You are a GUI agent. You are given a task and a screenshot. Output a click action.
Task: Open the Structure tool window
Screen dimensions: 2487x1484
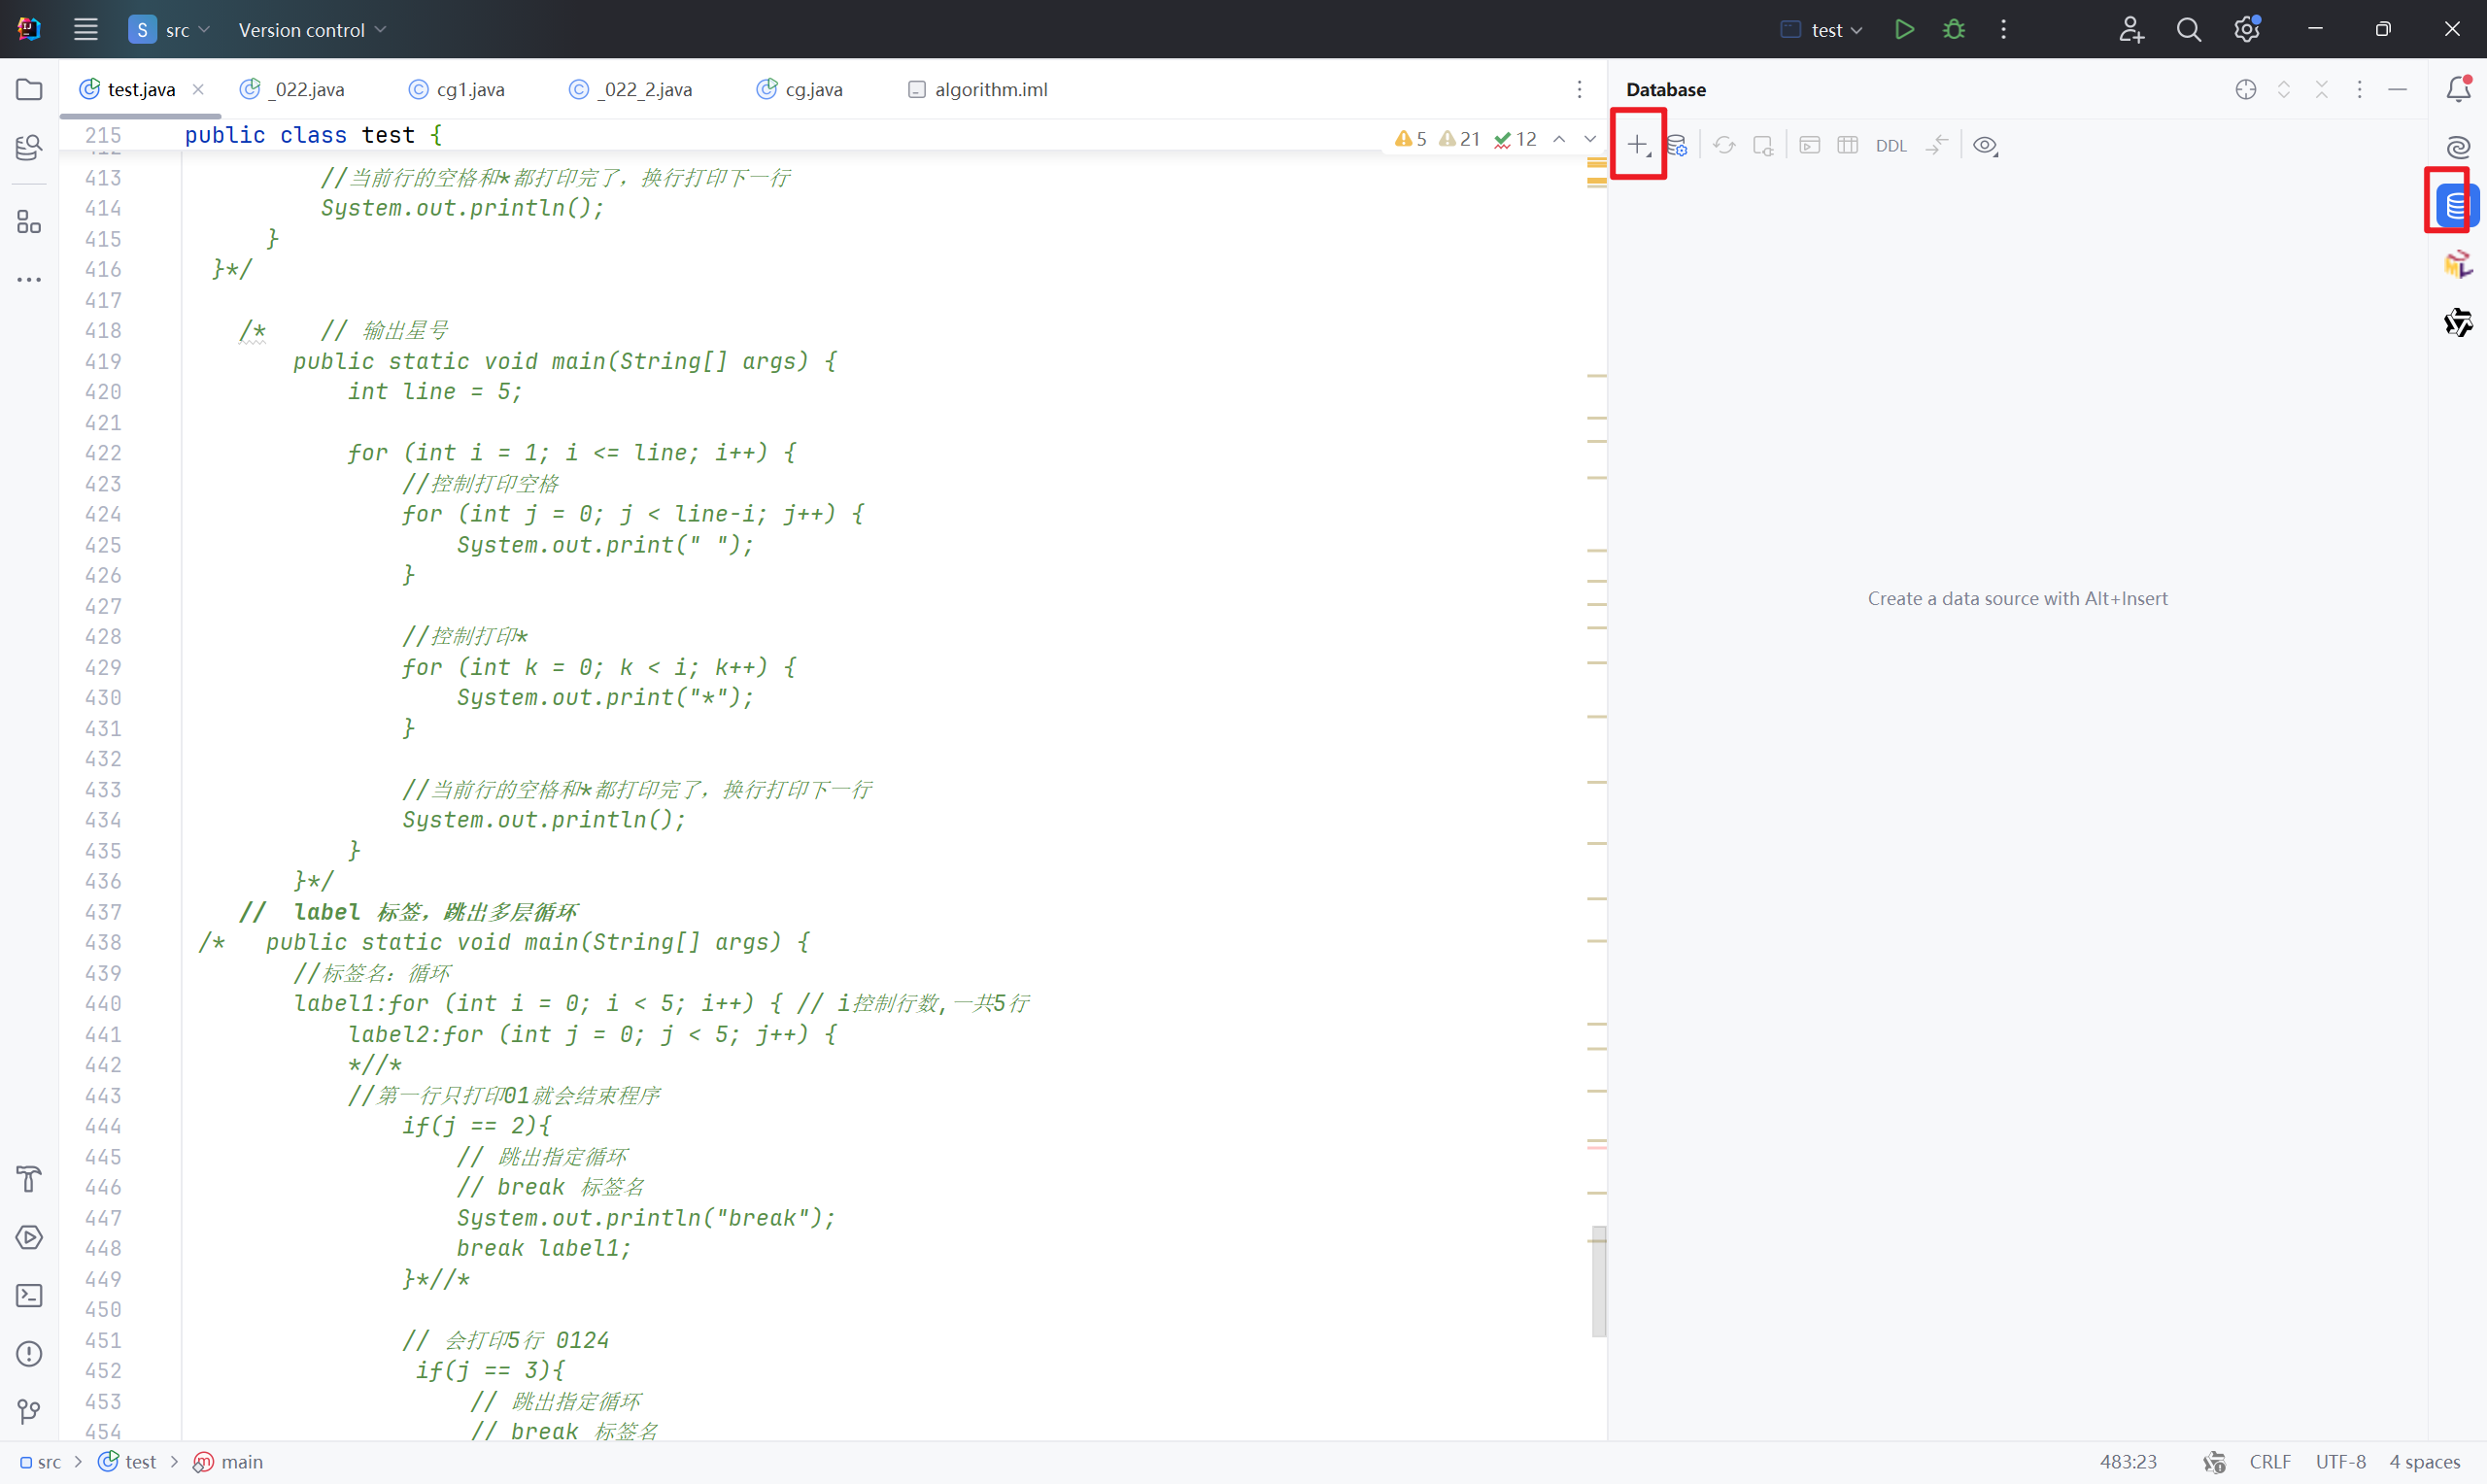click(x=29, y=221)
